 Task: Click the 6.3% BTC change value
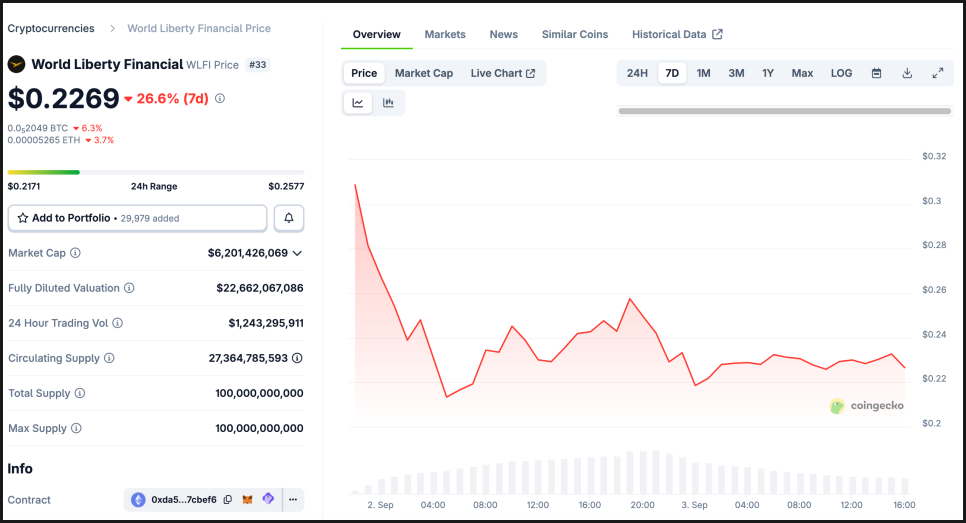(x=92, y=128)
